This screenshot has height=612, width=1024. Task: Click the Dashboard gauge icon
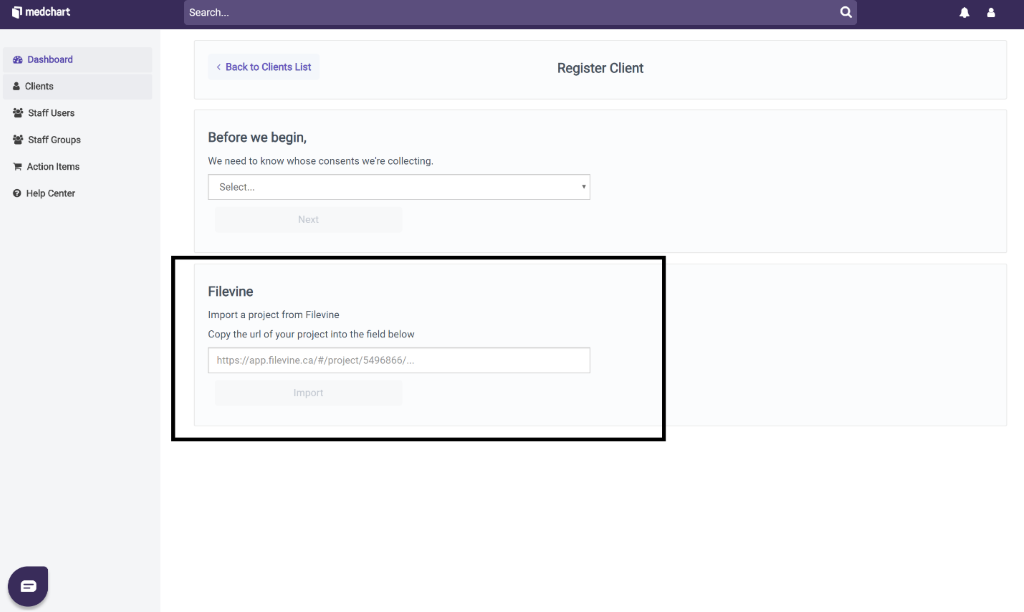click(x=18, y=59)
